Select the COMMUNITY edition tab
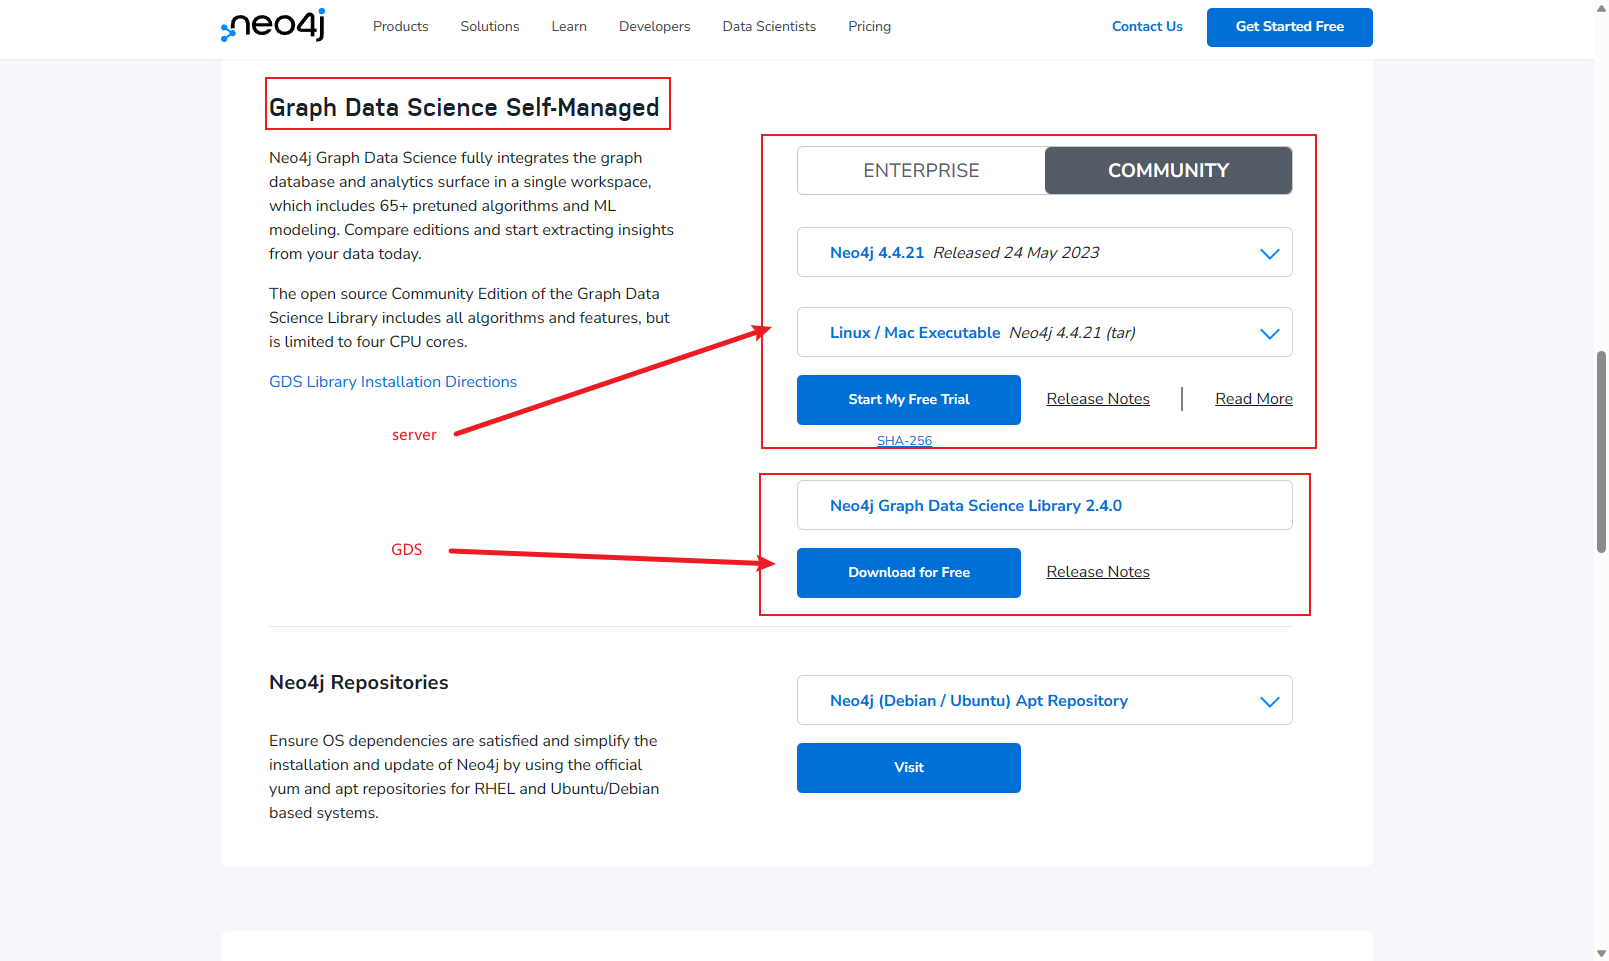The image size is (1609, 961). click(x=1168, y=171)
